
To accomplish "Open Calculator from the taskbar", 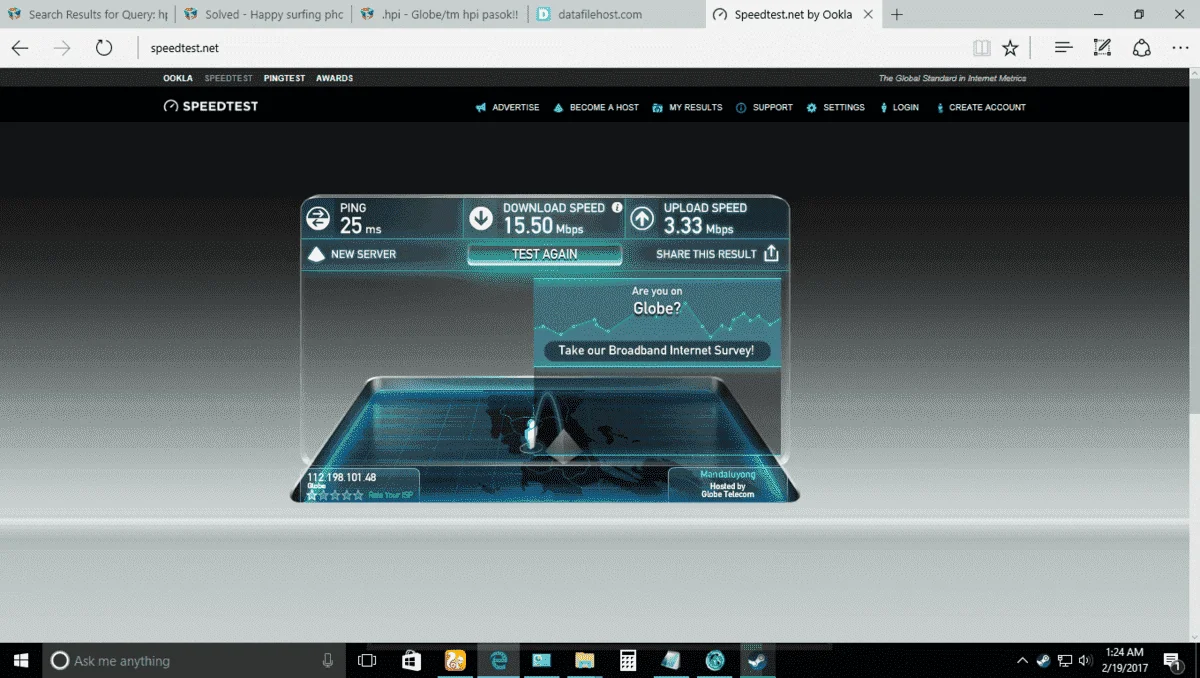I will click(628, 660).
